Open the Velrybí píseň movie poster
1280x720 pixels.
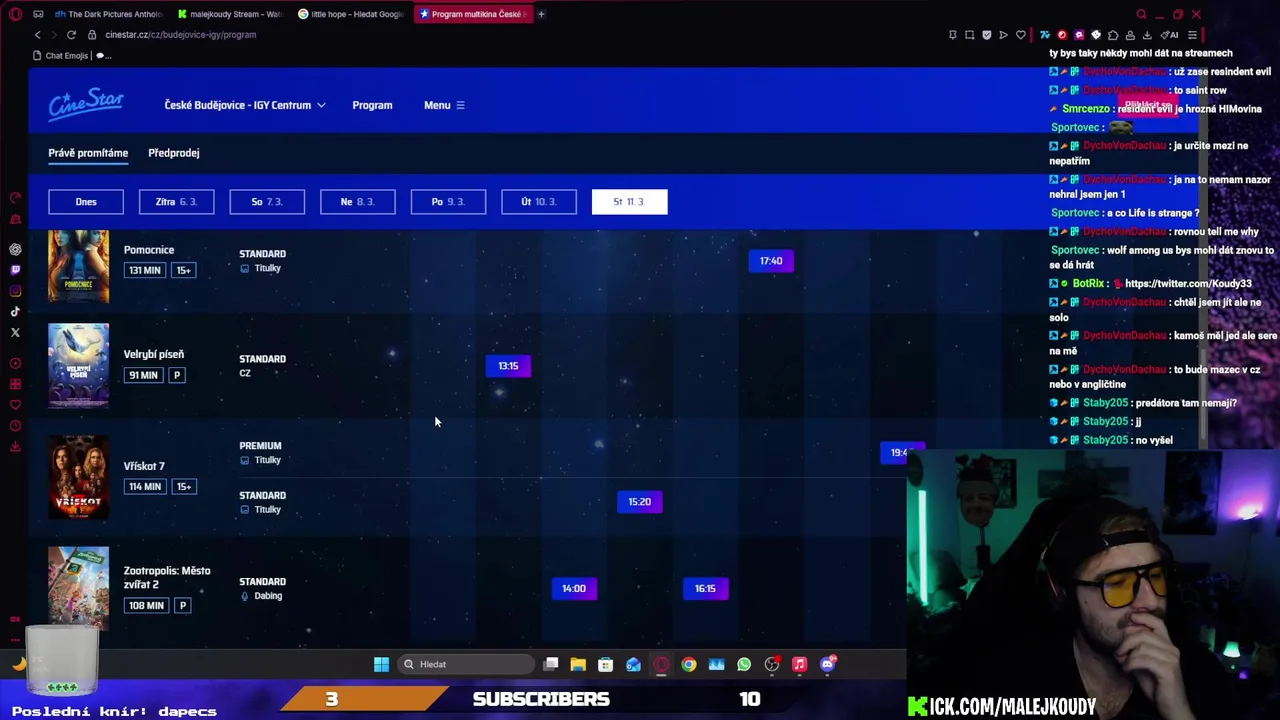(x=78, y=366)
